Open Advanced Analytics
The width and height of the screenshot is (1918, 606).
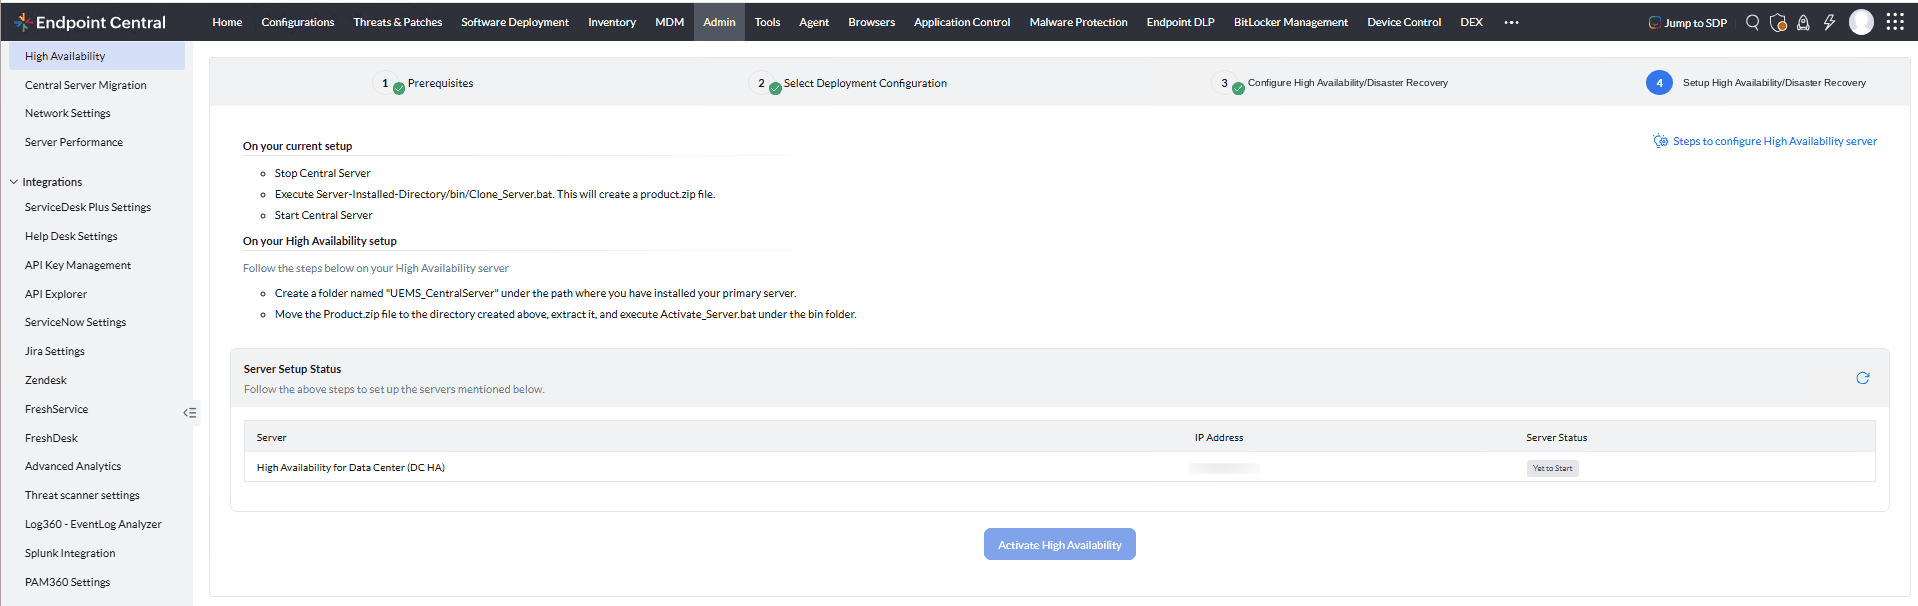coord(73,466)
